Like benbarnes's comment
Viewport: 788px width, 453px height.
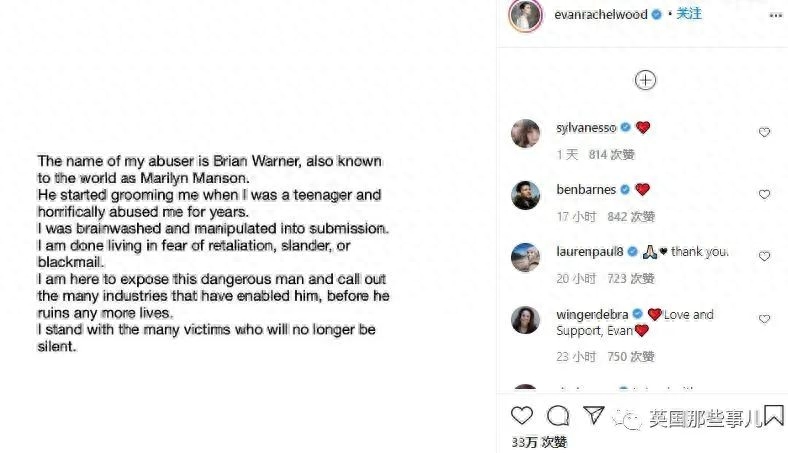coord(765,194)
